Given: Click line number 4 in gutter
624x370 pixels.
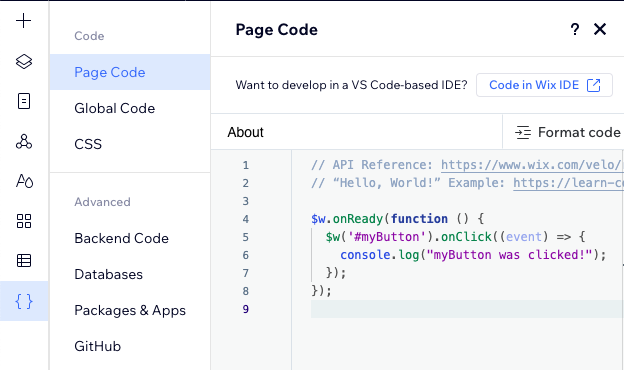Looking at the screenshot, I should click(246, 219).
